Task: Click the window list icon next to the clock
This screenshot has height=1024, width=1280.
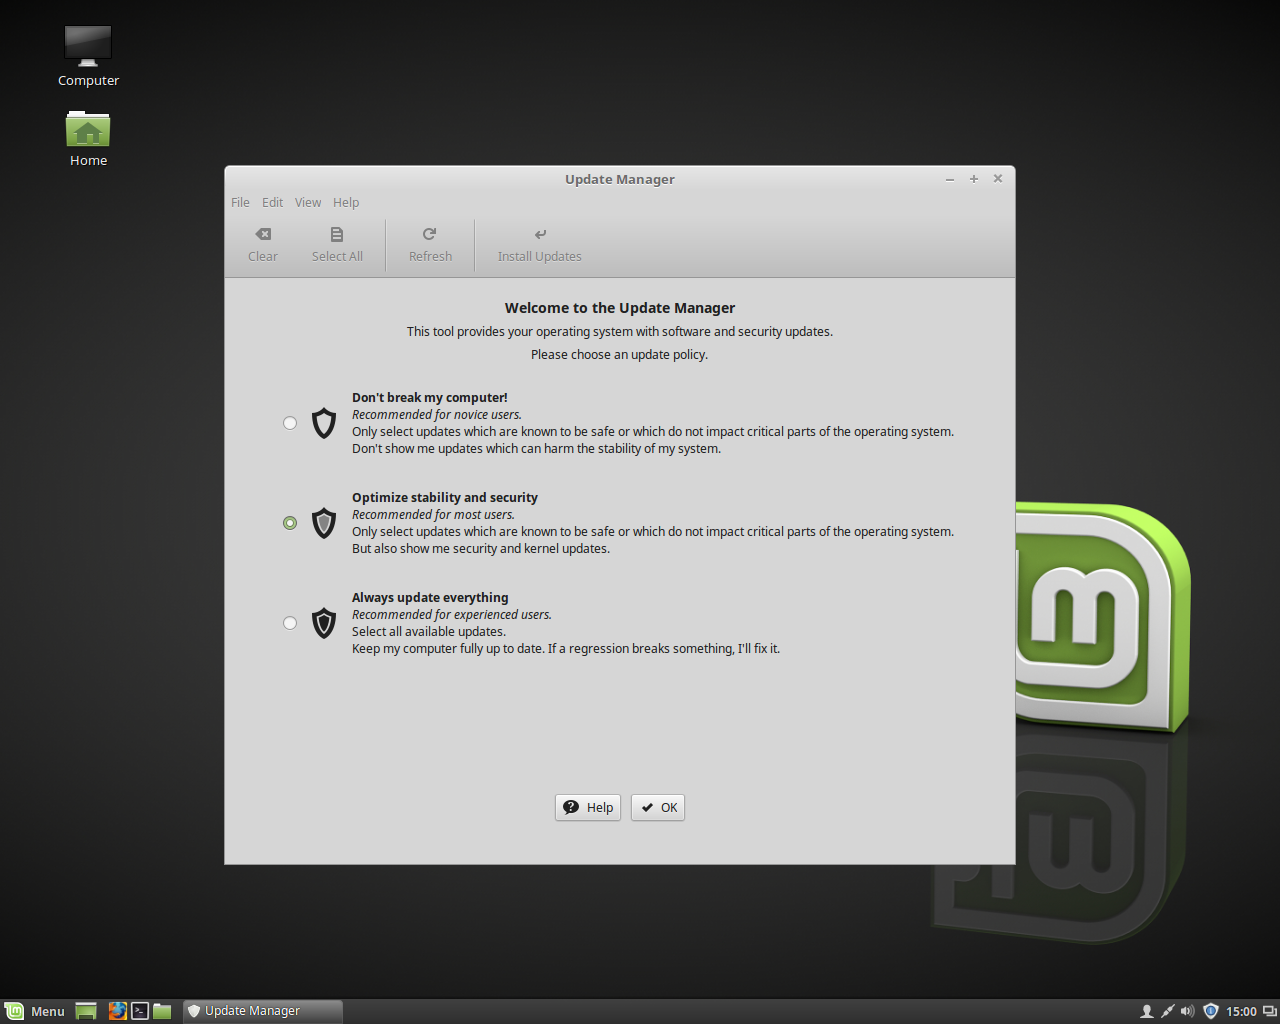Action: pos(1269,1011)
